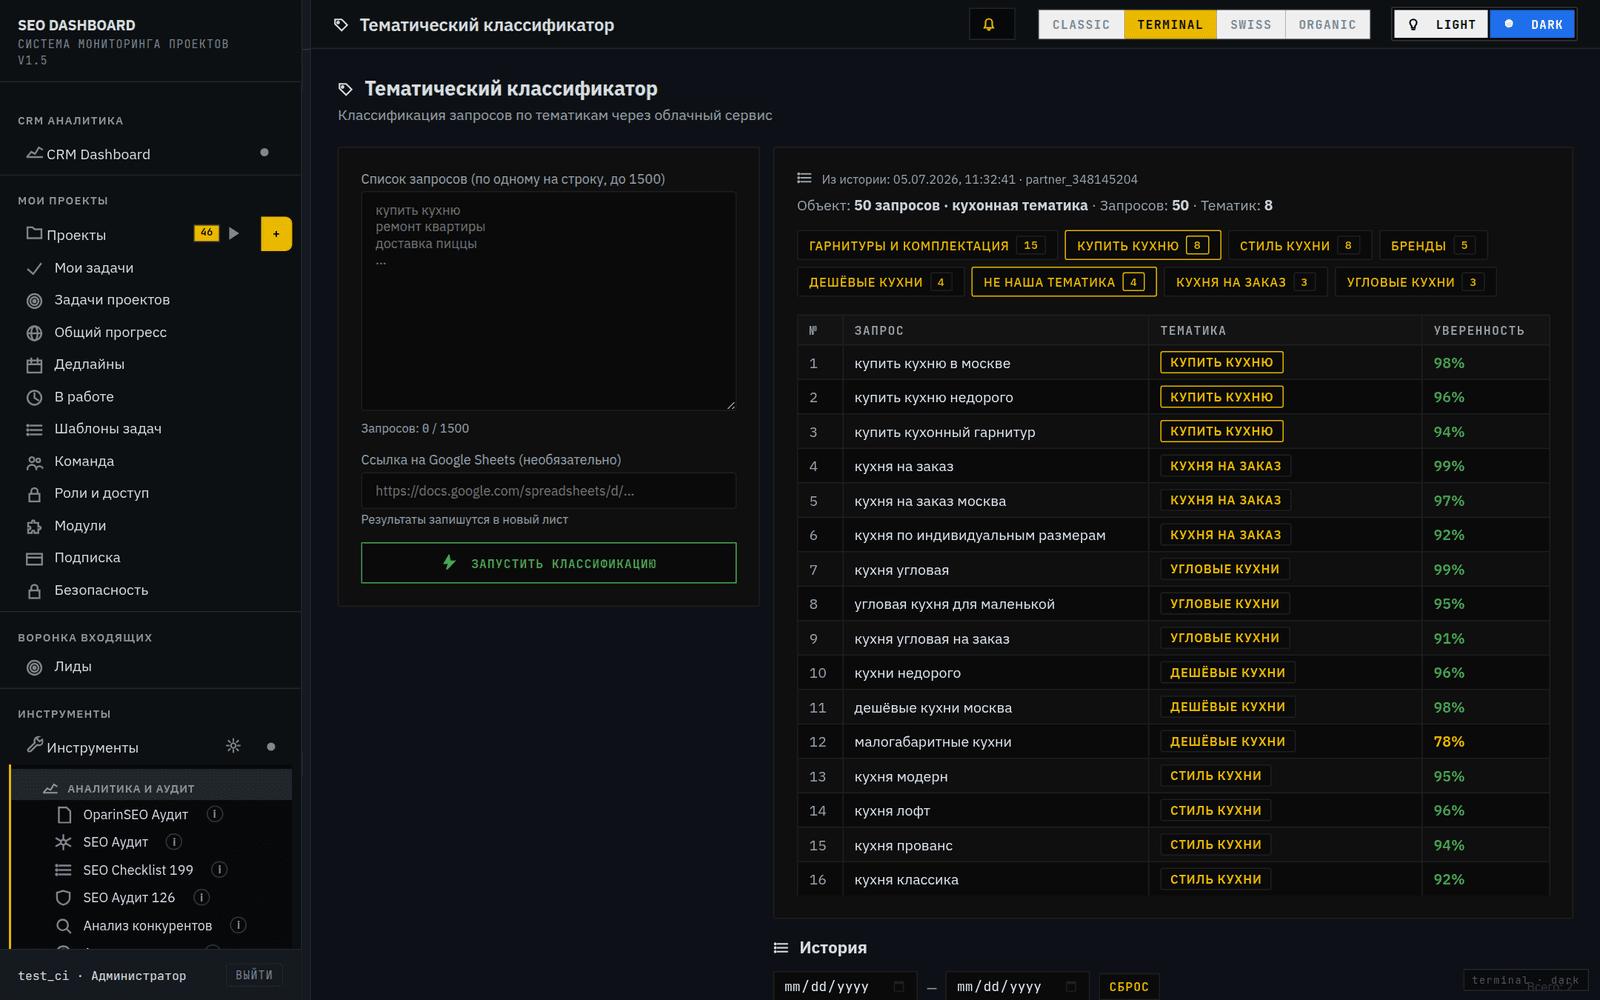Open calendar picker in first history date field
Screen dimensions: 1600x1000
tap(898, 987)
